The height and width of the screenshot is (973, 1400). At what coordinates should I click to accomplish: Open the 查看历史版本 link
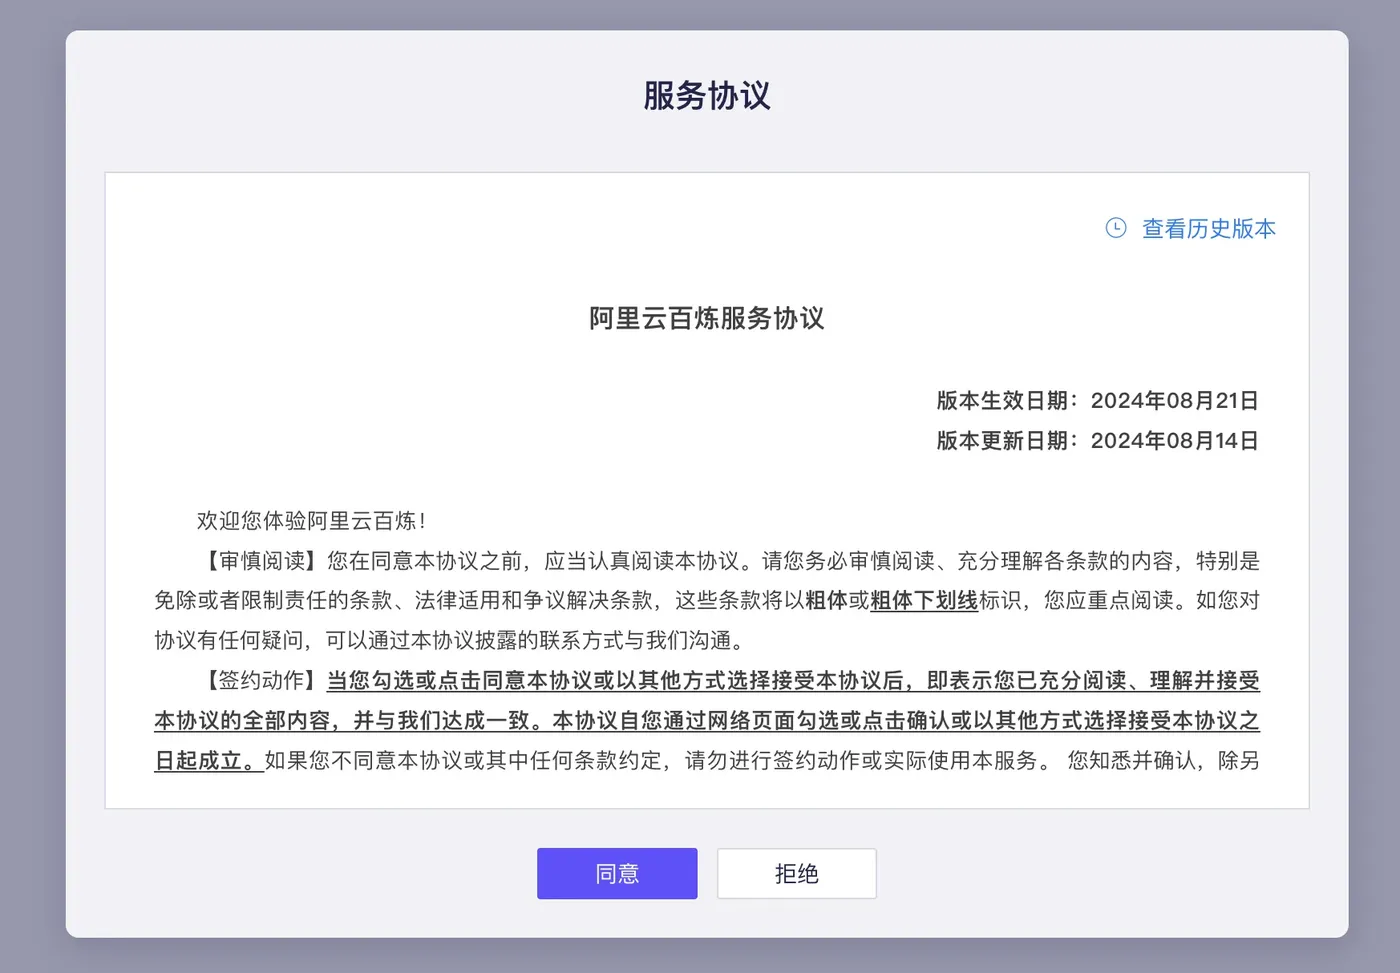(x=1209, y=229)
